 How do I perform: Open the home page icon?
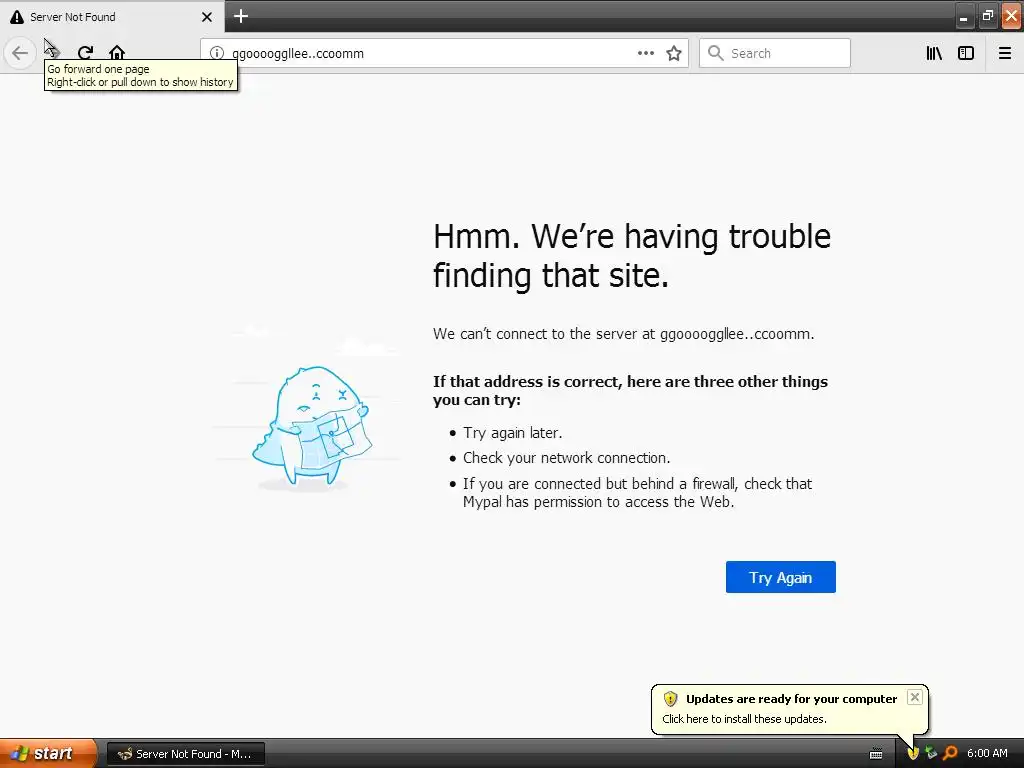point(117,53)
